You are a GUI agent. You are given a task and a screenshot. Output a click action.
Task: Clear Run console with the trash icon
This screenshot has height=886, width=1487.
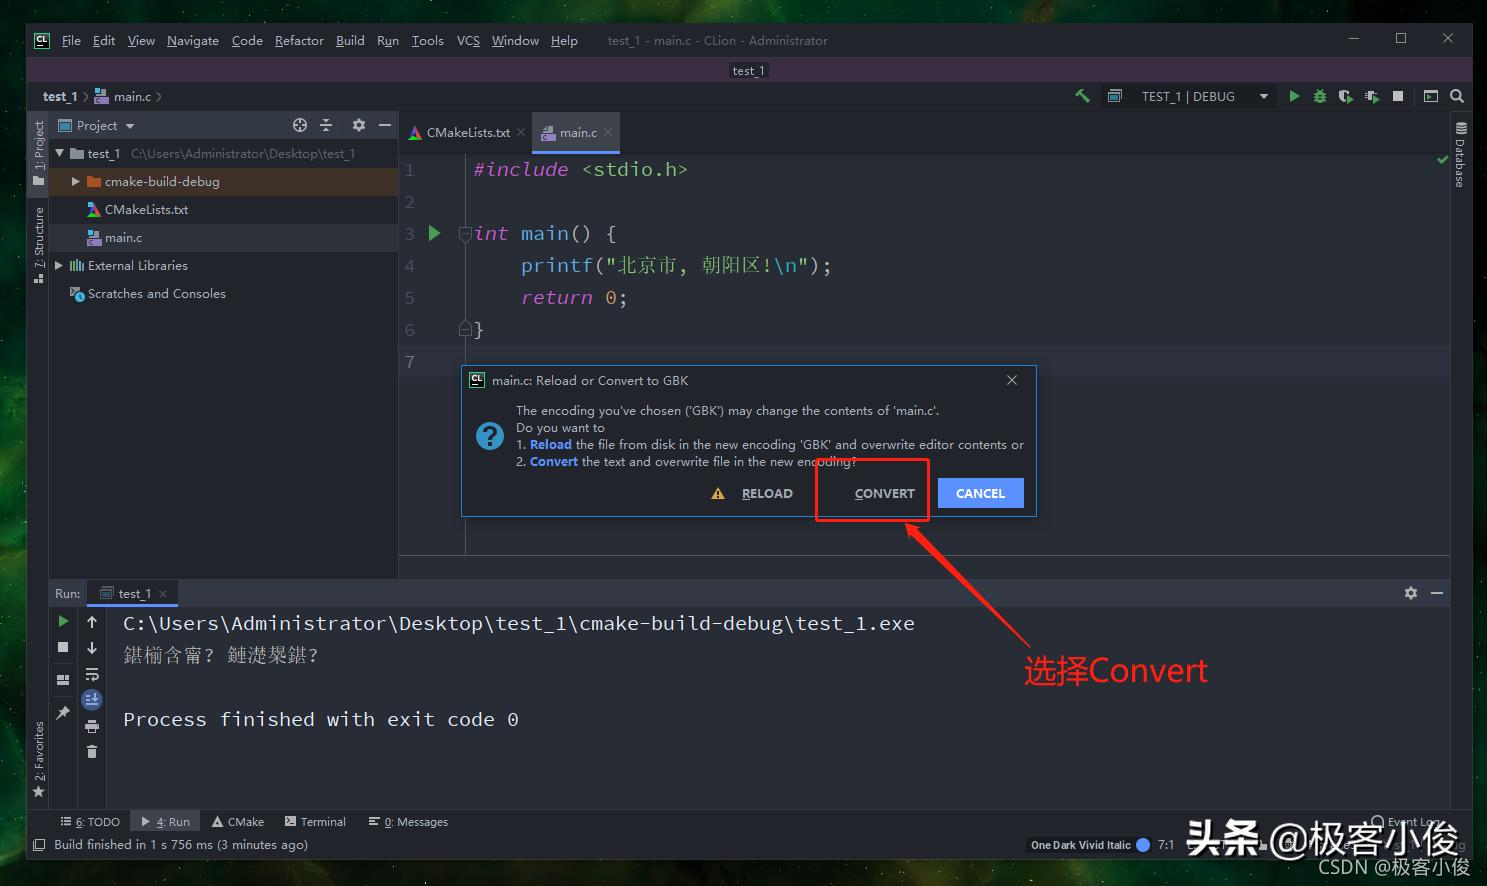coord(92,751)
